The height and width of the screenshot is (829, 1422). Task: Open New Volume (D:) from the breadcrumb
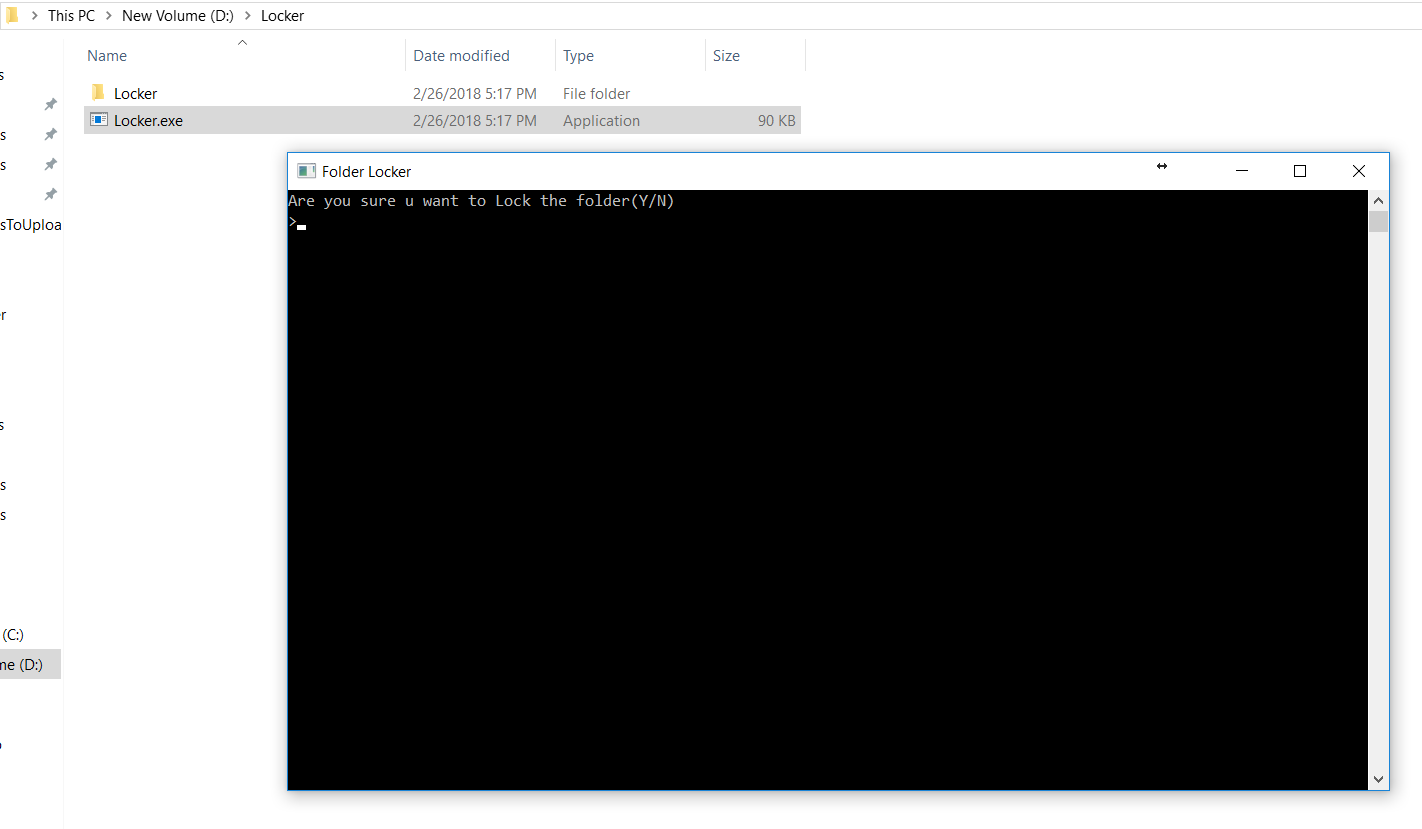coord(177,15)
